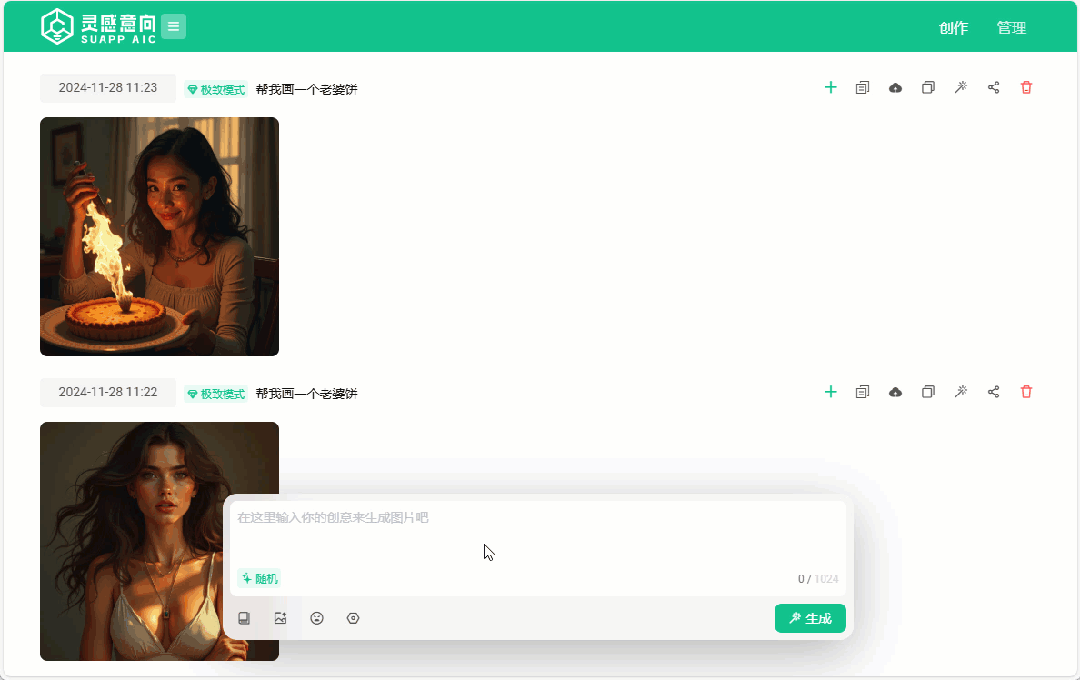Toggle the hamburger menu beside the logo
This screenshot has width=1080, height=680.
click(x=173, y=27)
